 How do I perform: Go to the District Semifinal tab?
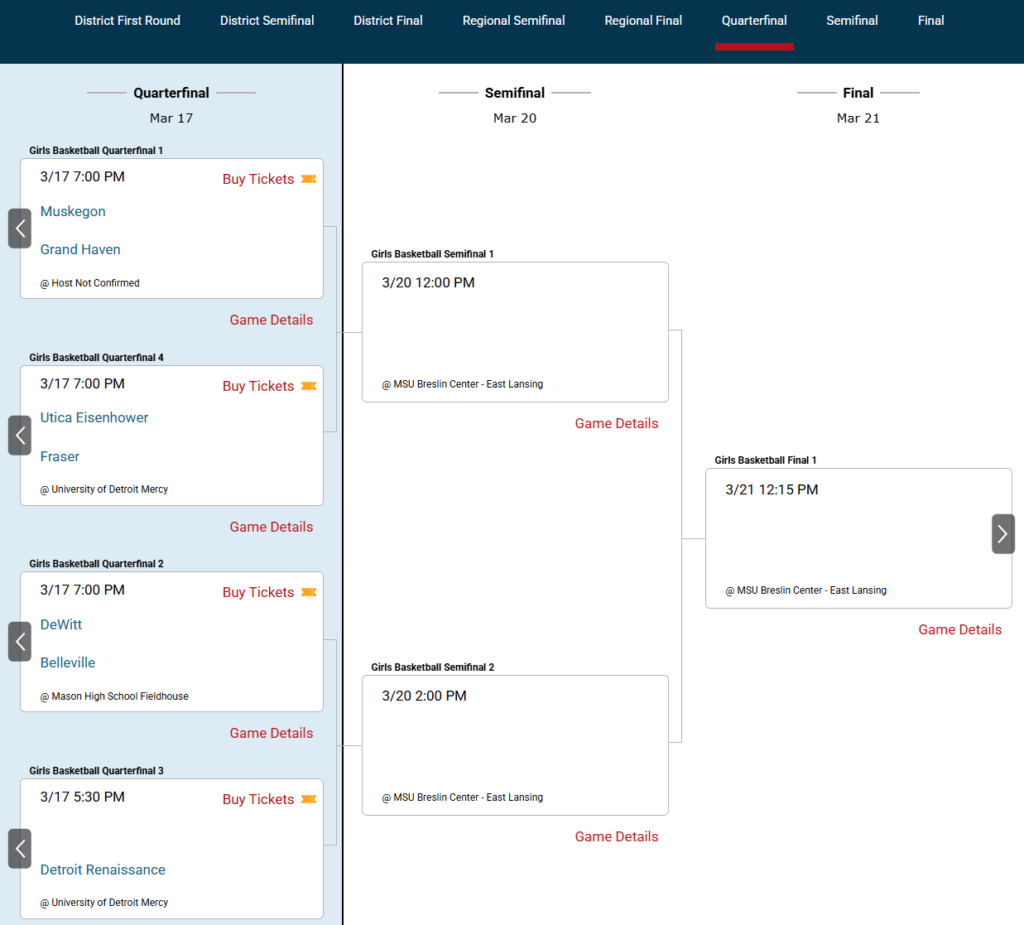[x=267, y=21]
